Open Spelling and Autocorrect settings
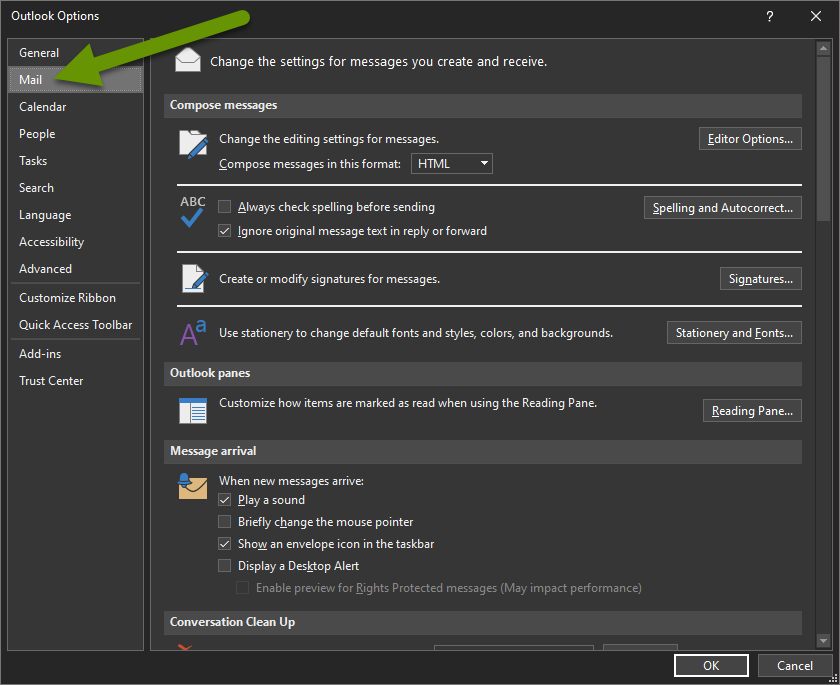The width and height of the screenshot is (840, 685). [x=722, y=207]
